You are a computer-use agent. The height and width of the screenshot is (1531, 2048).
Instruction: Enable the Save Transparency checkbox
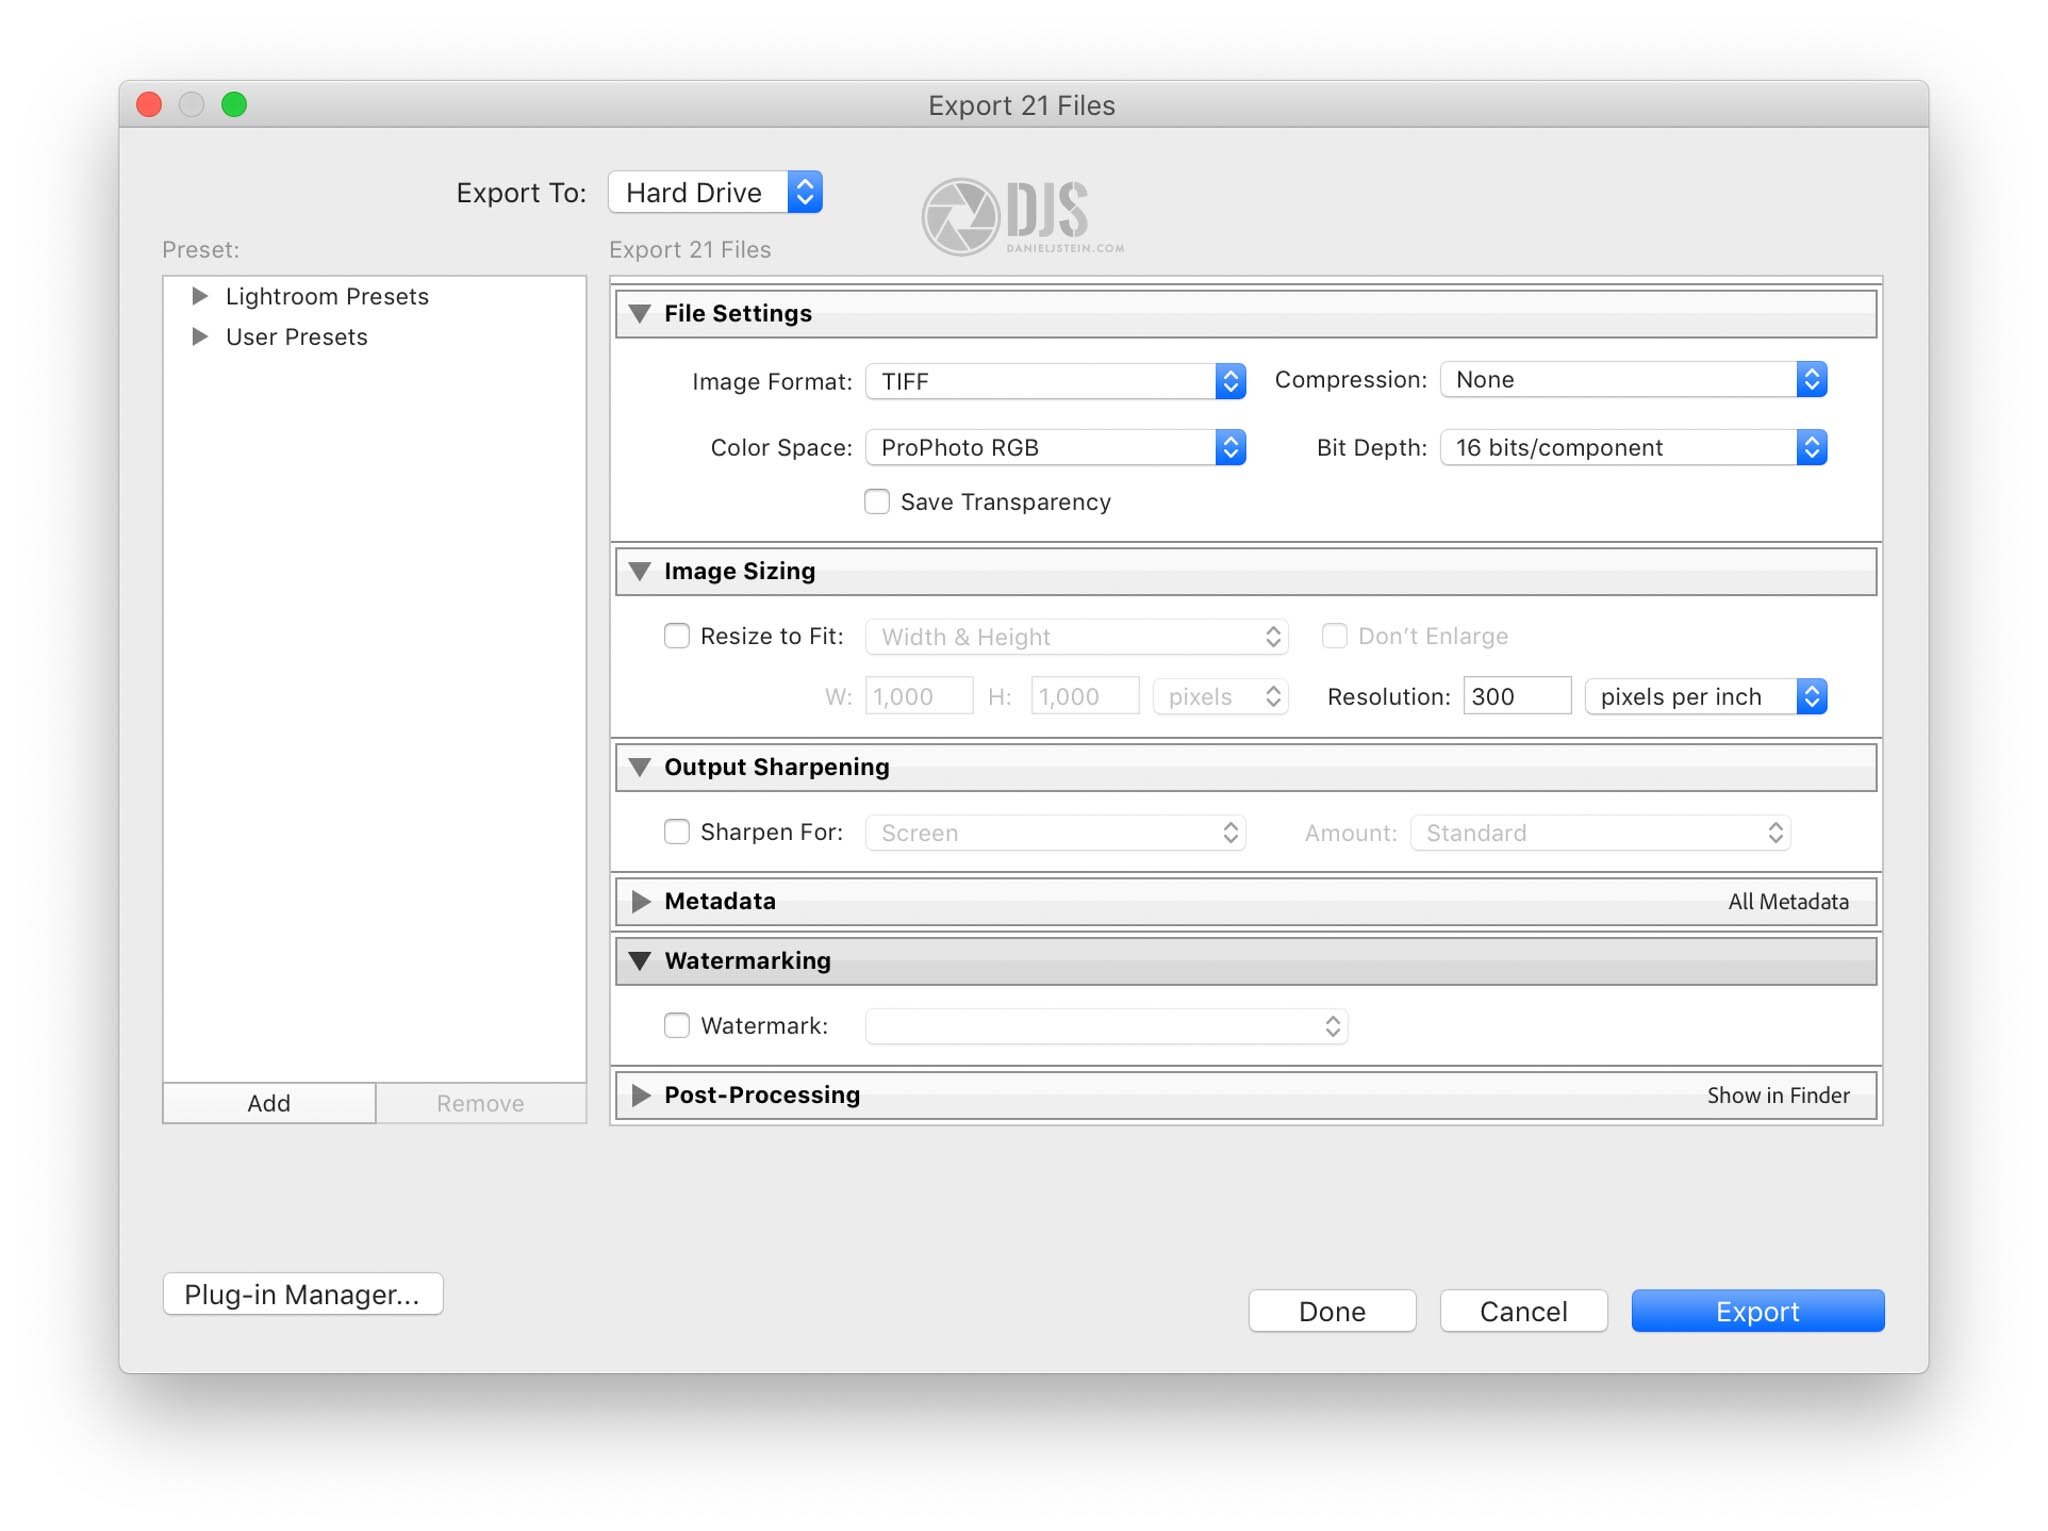tap(877, 502)
